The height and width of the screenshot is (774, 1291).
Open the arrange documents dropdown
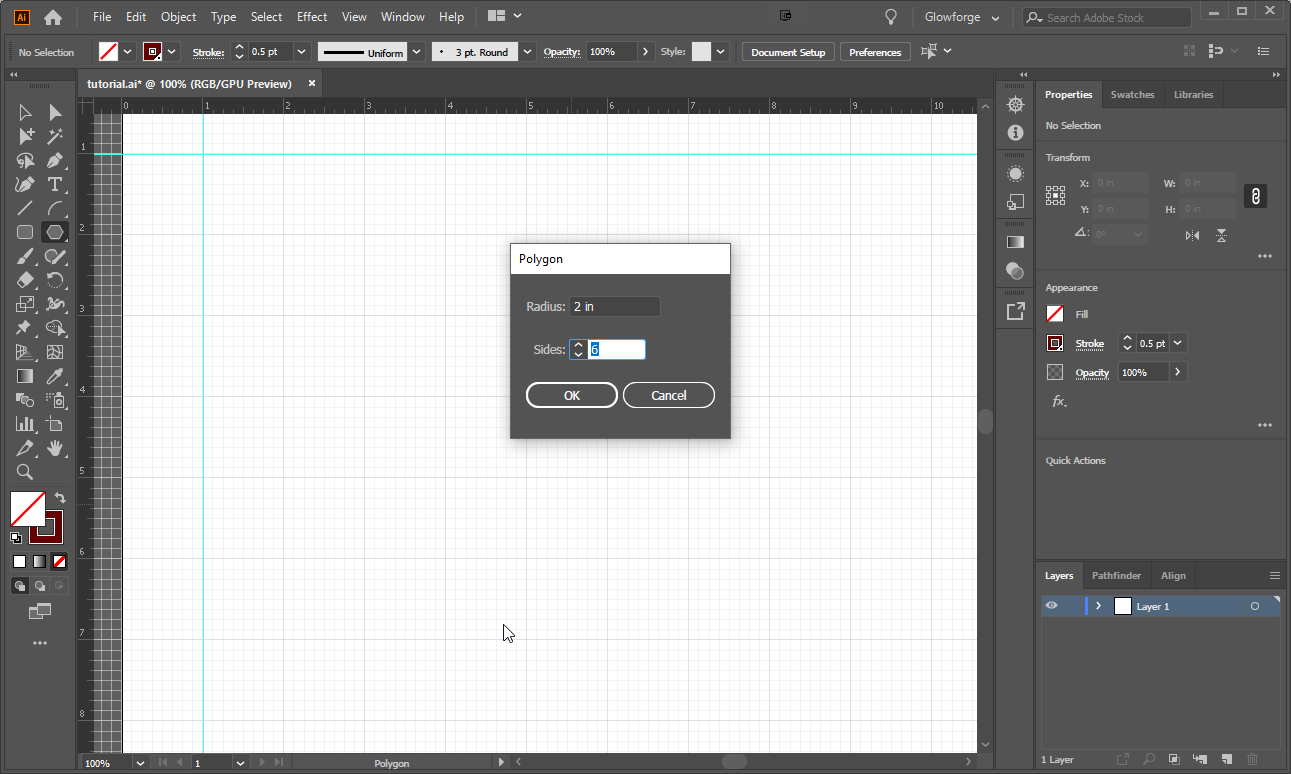505,17
